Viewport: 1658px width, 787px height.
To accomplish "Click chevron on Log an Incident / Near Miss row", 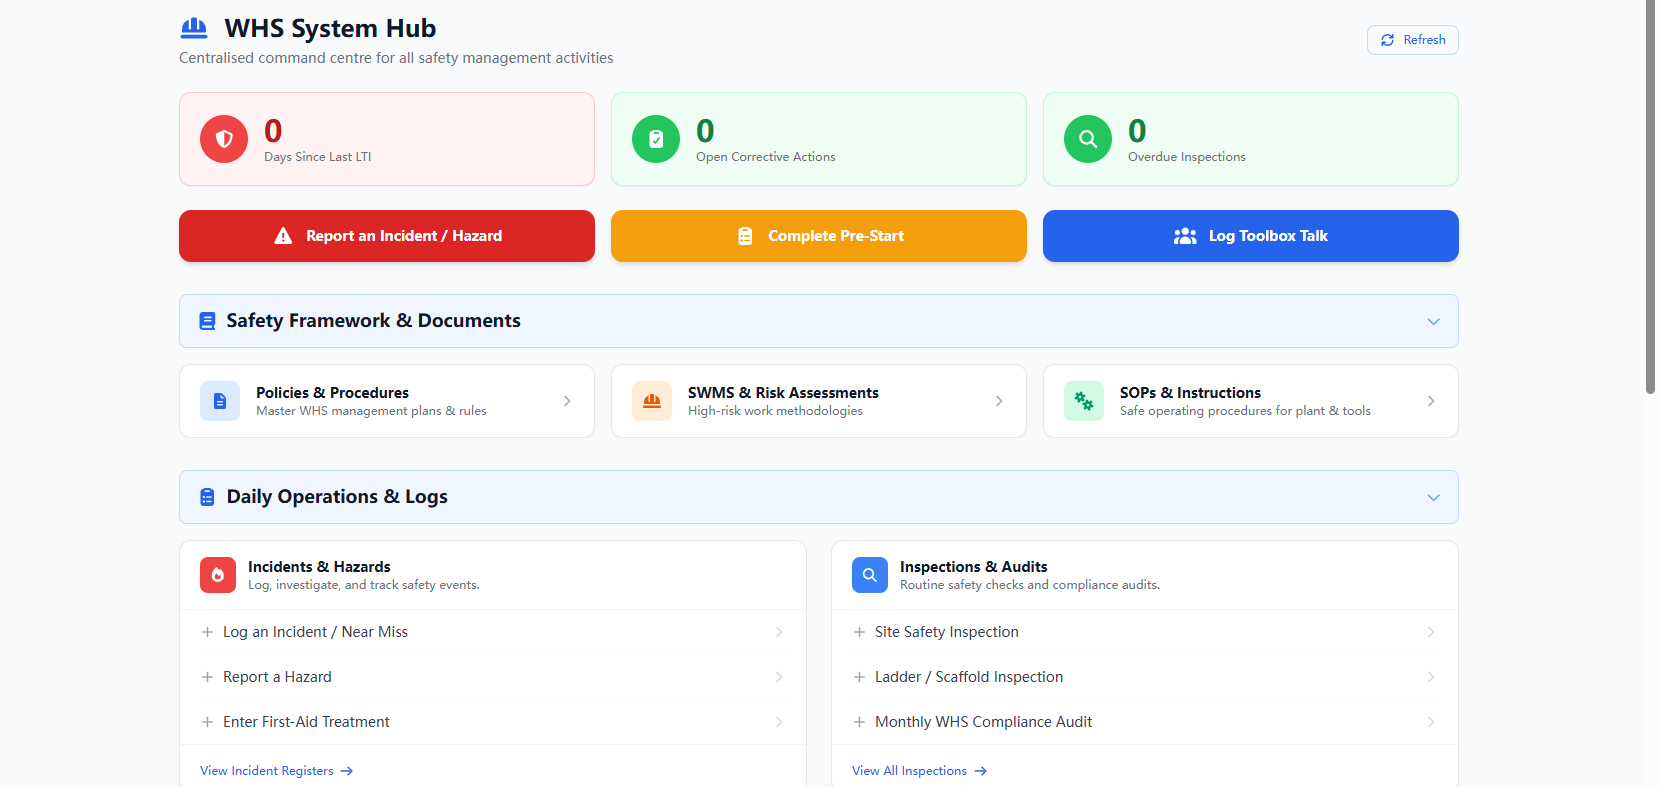I will [x=779, y=632].
